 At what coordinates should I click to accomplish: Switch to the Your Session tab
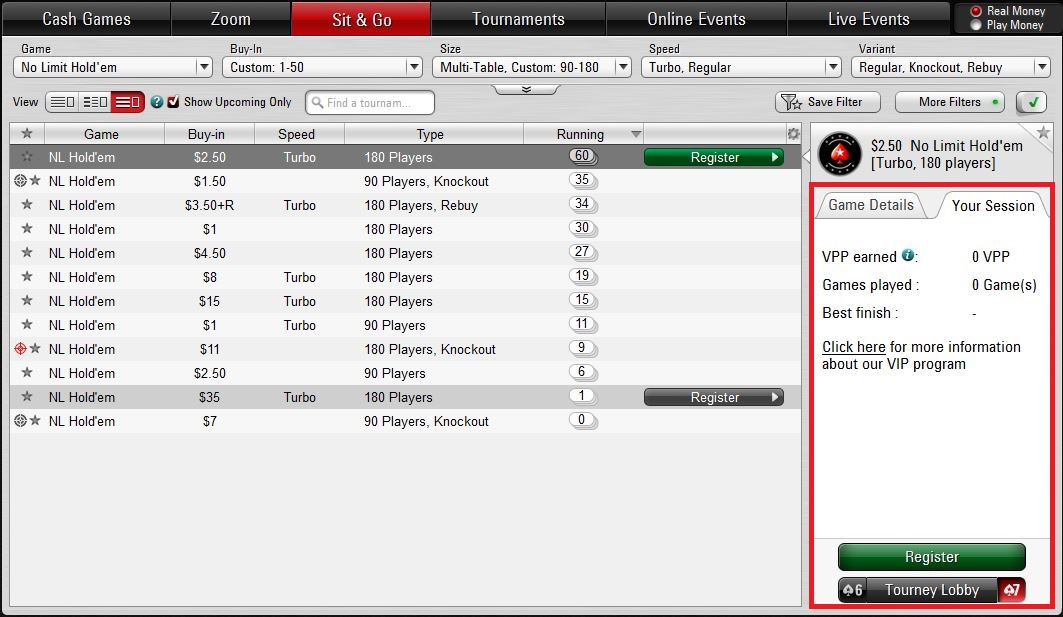[x=992, y=205]
